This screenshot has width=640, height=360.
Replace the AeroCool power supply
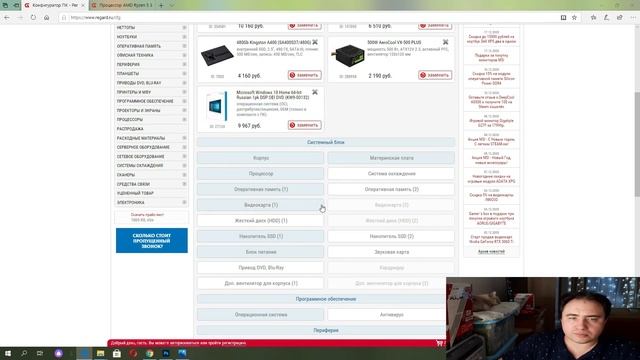pos(435,75)
